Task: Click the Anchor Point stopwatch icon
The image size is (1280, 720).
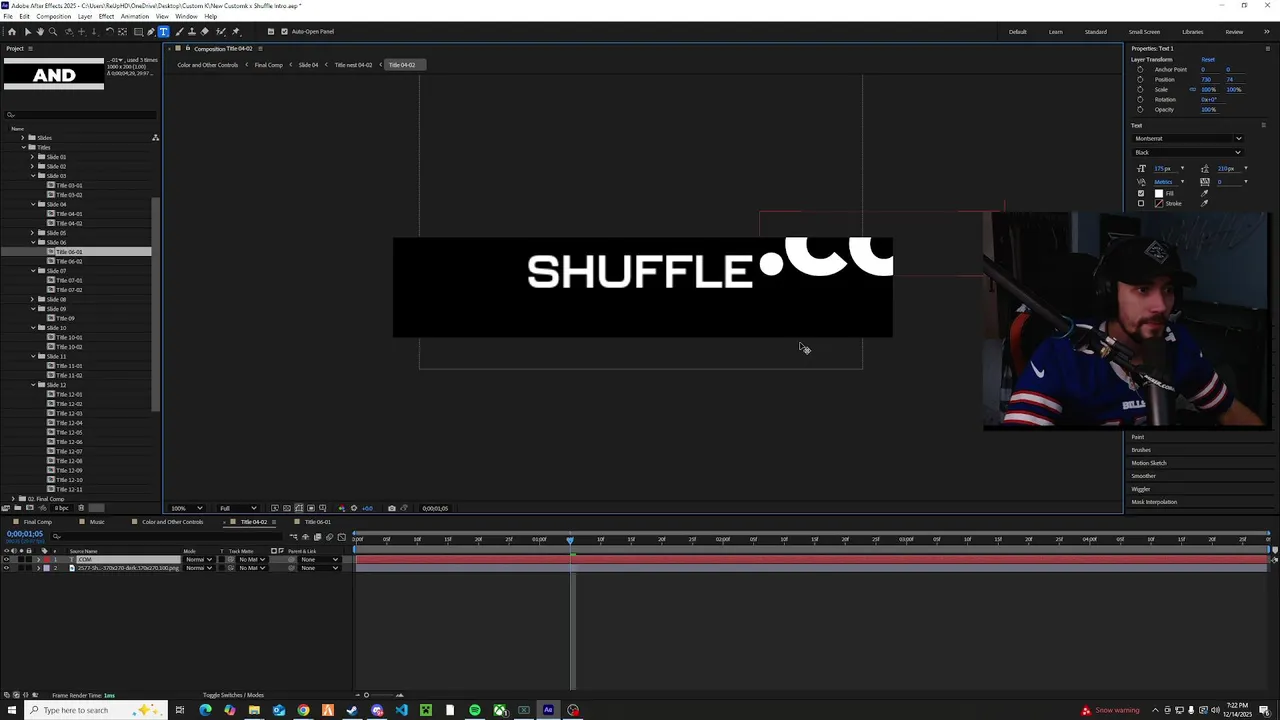Action: [x=1140, y=69]
